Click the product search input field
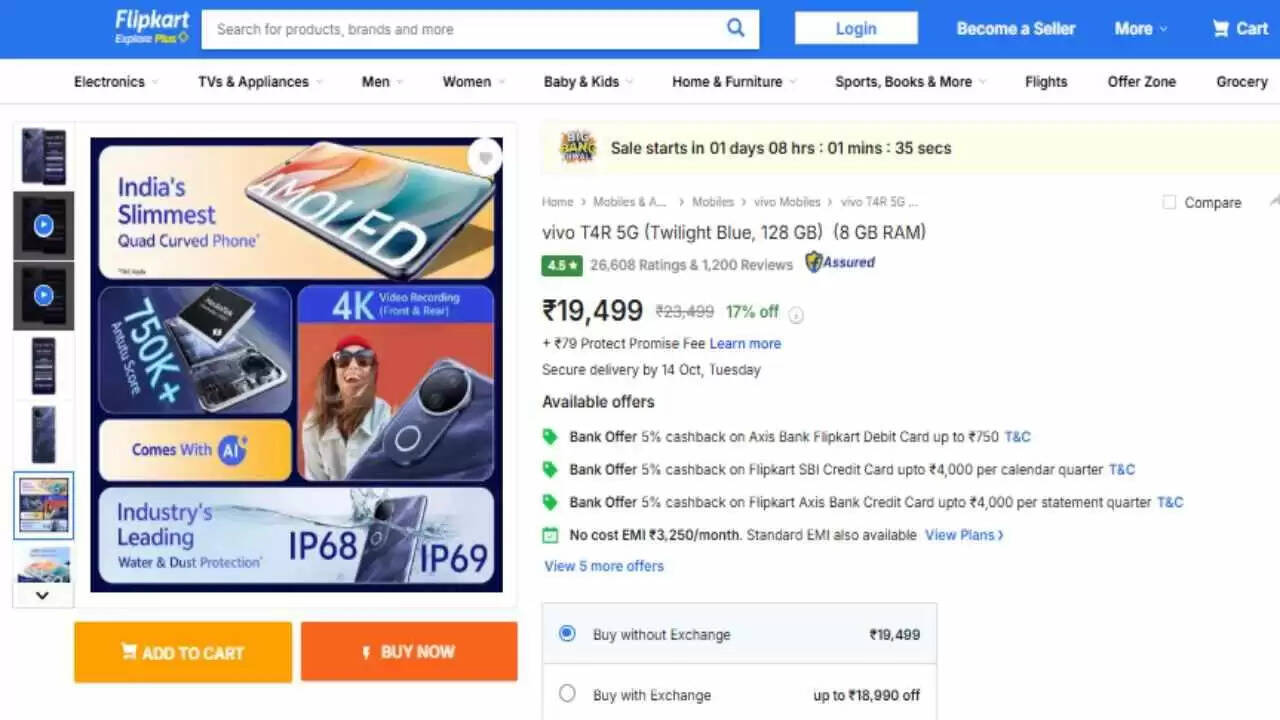Viewport: 1280px width, 720px height. pyautogui.click(x=465, y=29)
